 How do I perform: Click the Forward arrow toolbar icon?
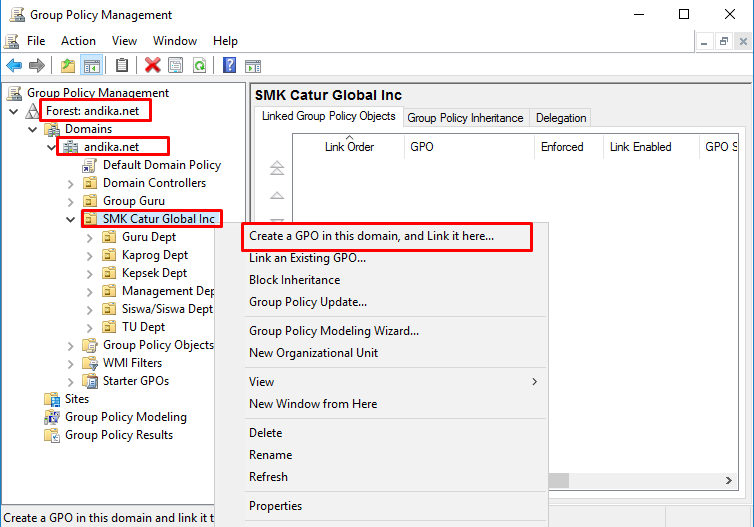tap(37, 65)
